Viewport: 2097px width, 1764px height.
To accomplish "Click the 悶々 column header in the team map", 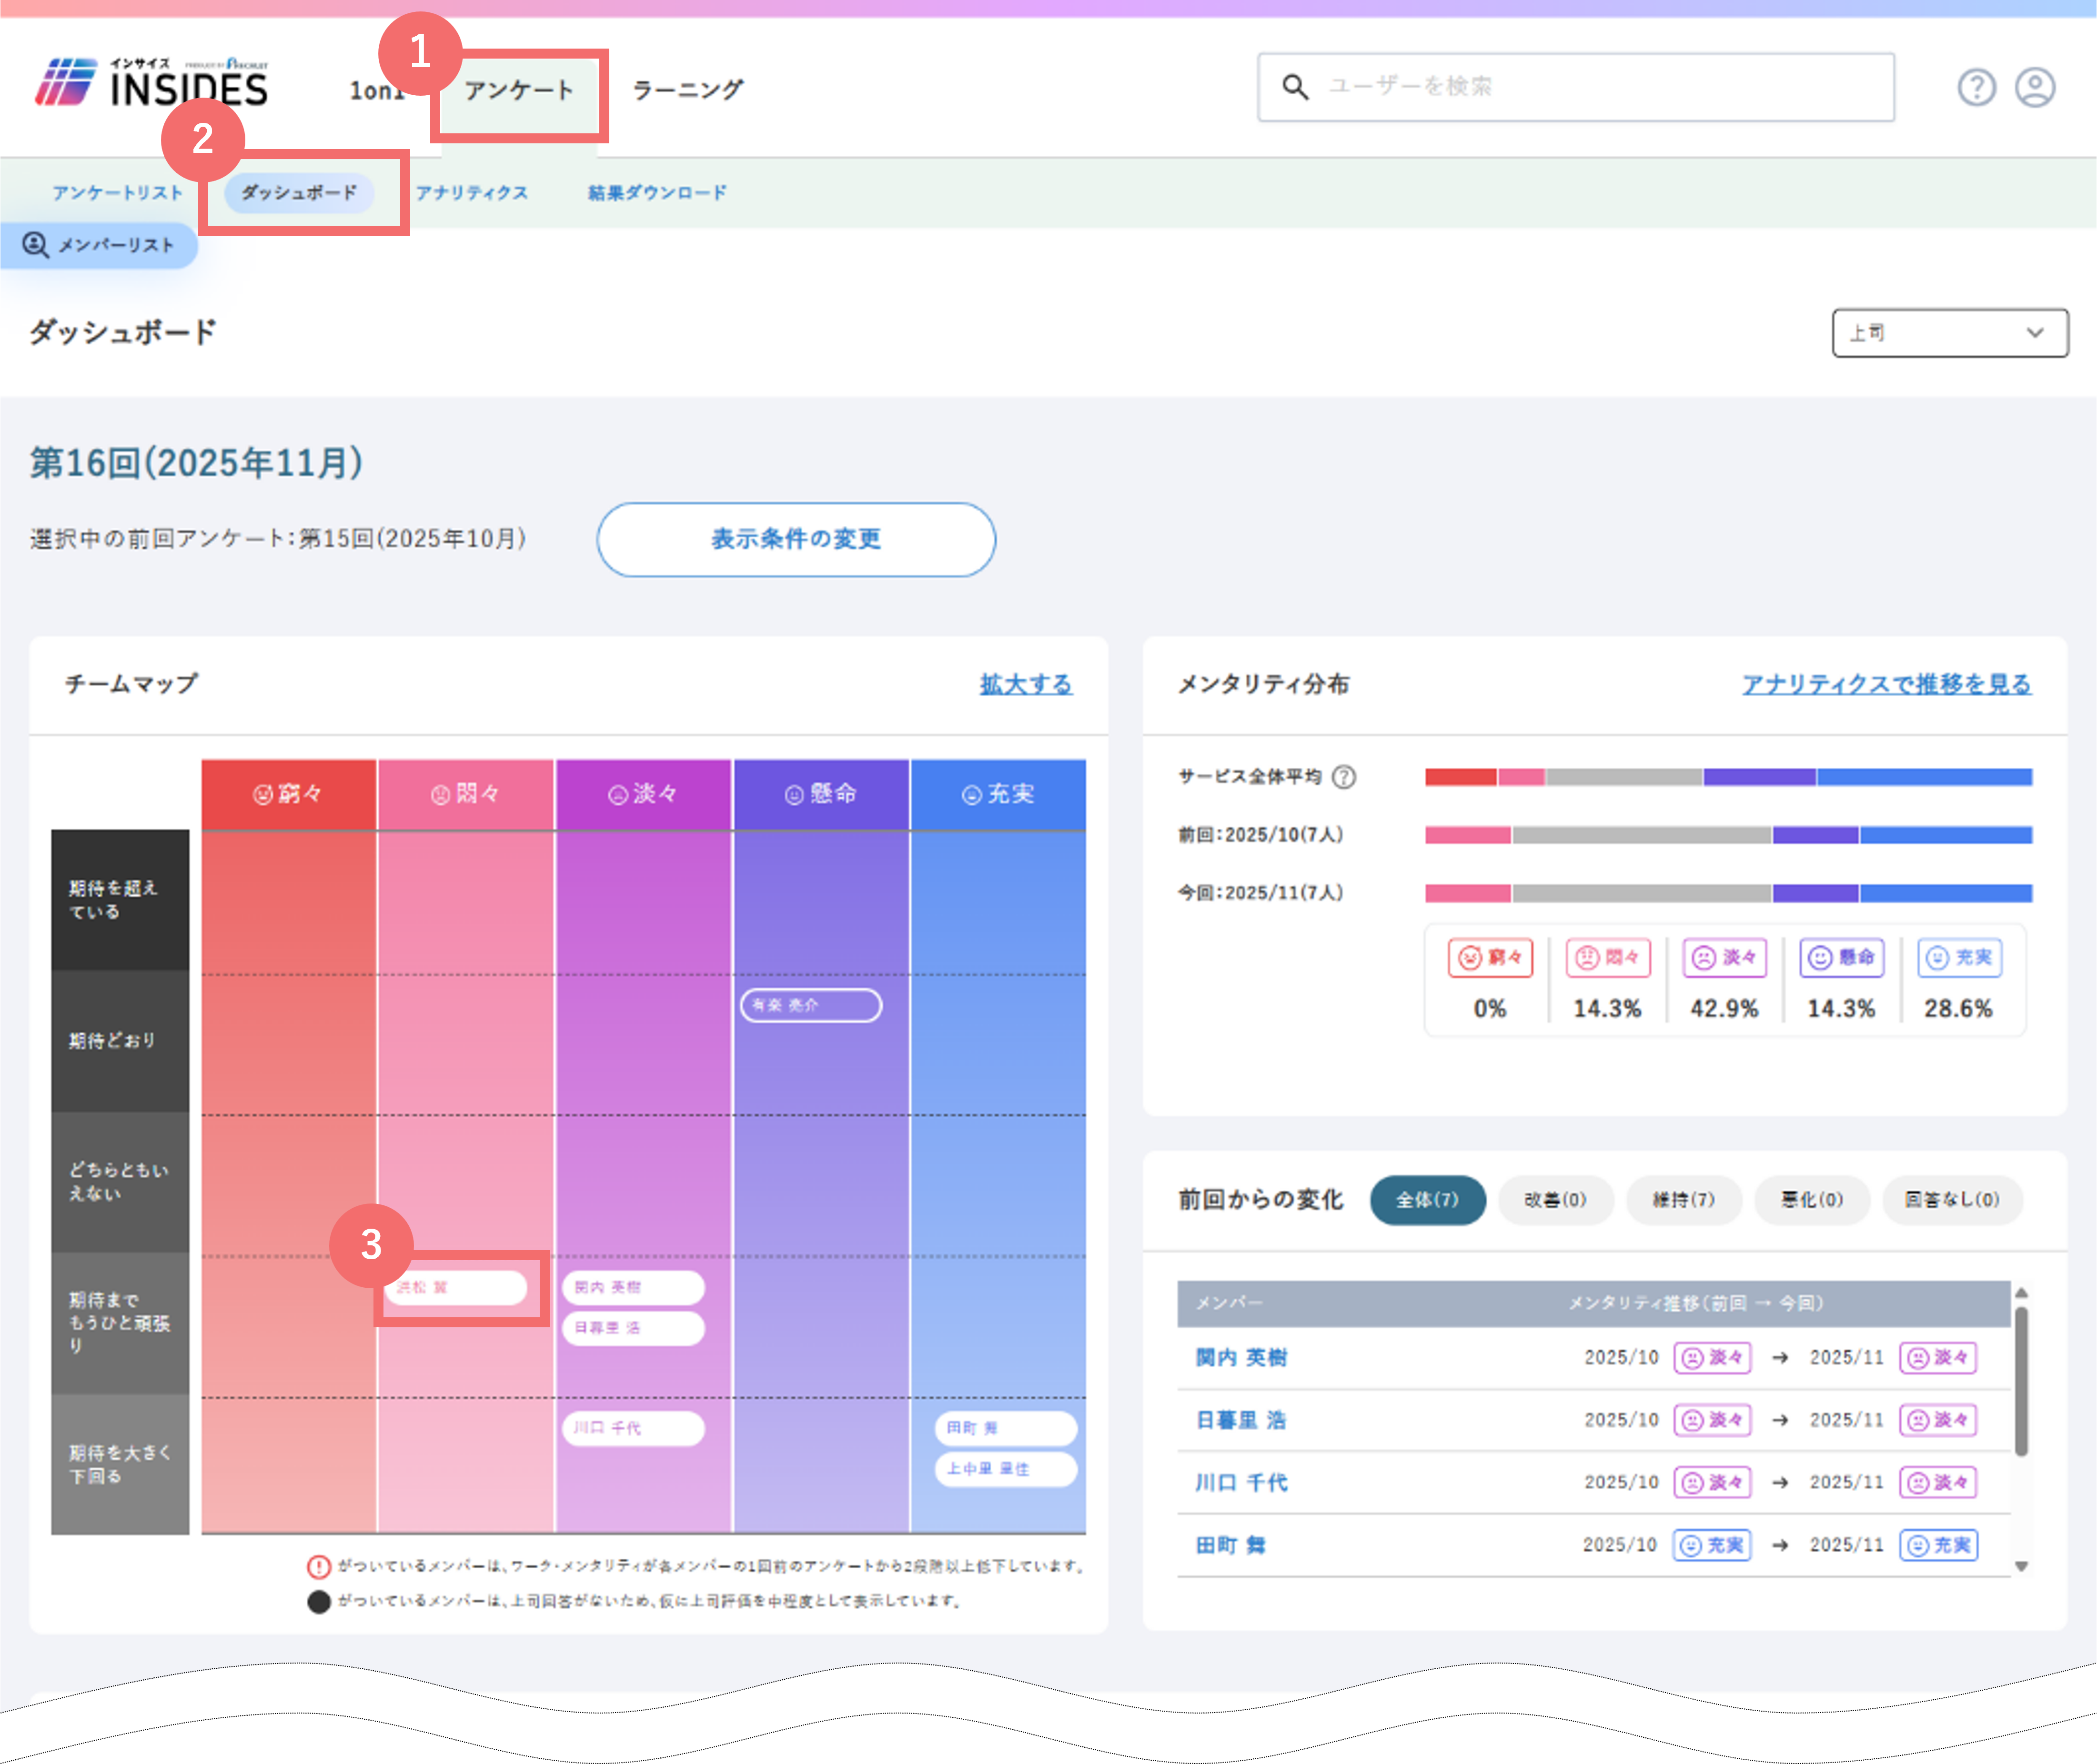I will pos(466,794).
